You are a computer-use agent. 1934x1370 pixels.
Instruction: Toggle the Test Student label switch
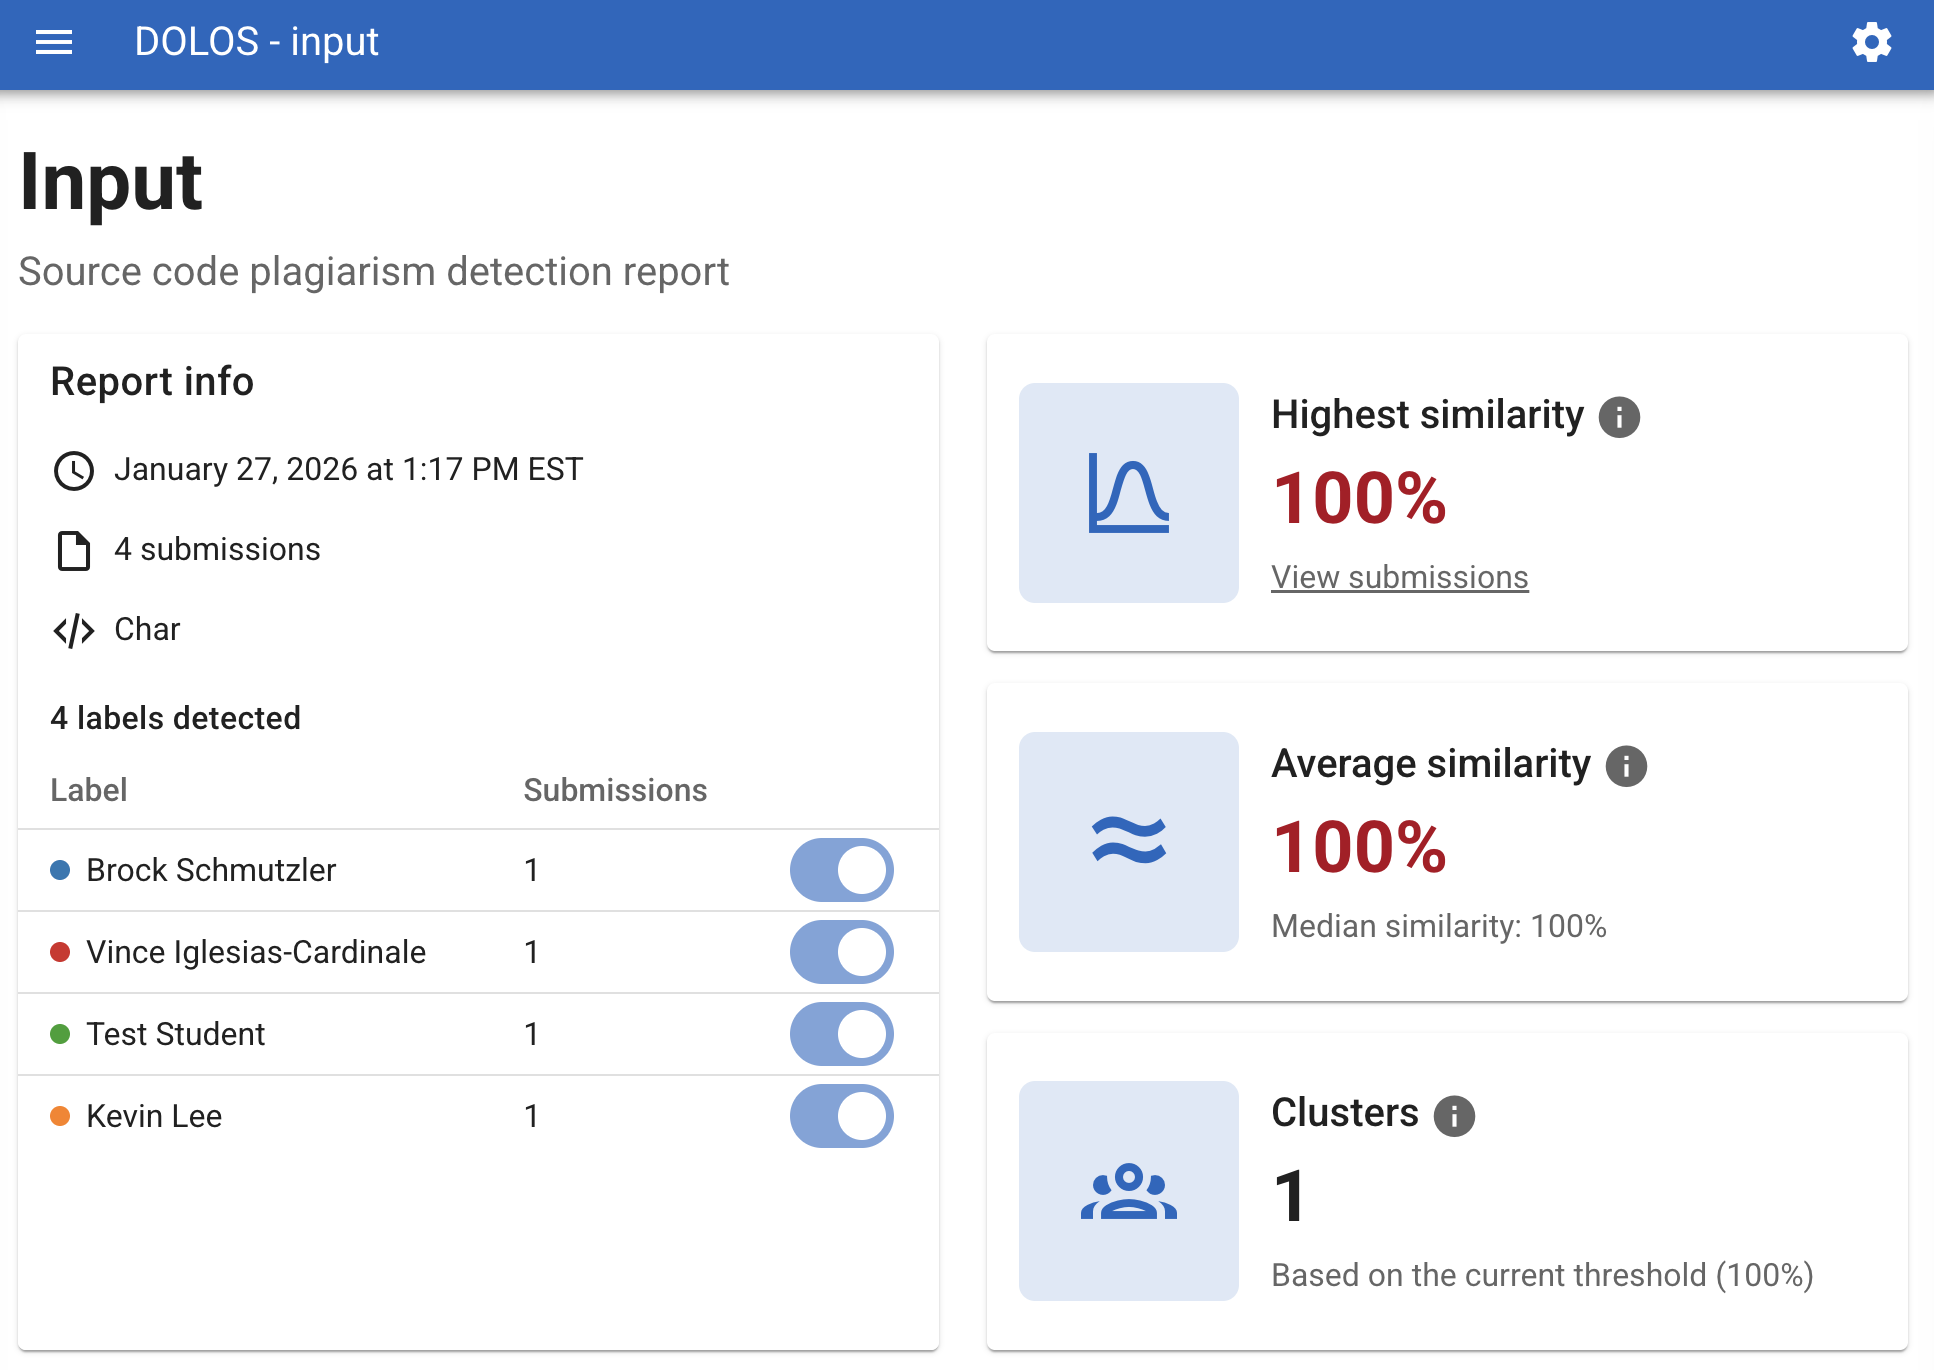pyautogui.click(x=841, y=1034)
